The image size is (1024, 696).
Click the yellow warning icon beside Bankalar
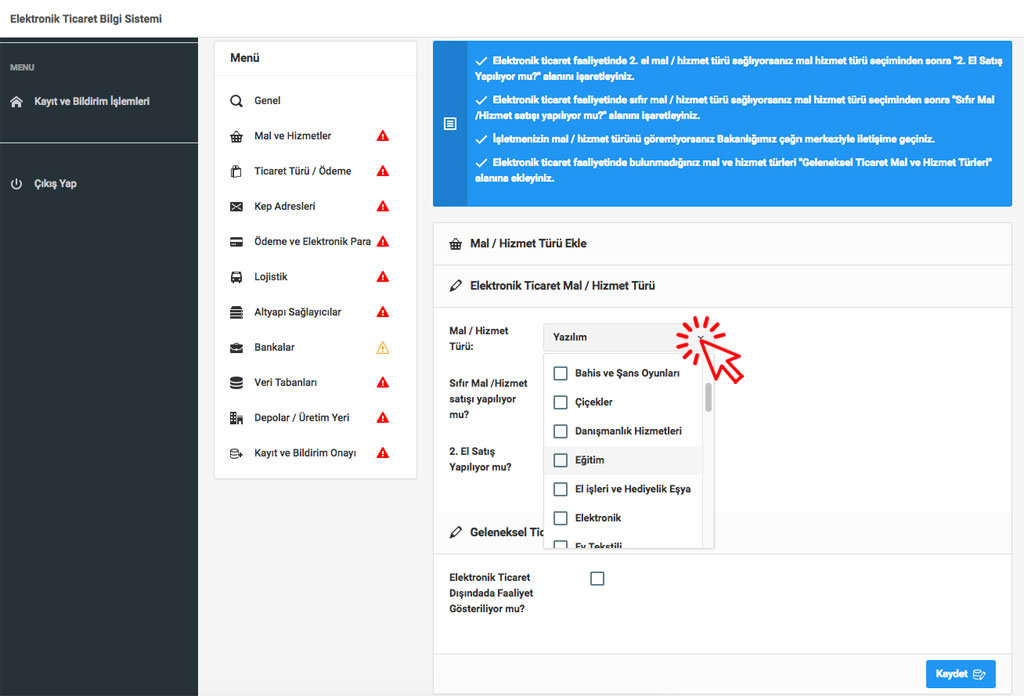point(382,348)
